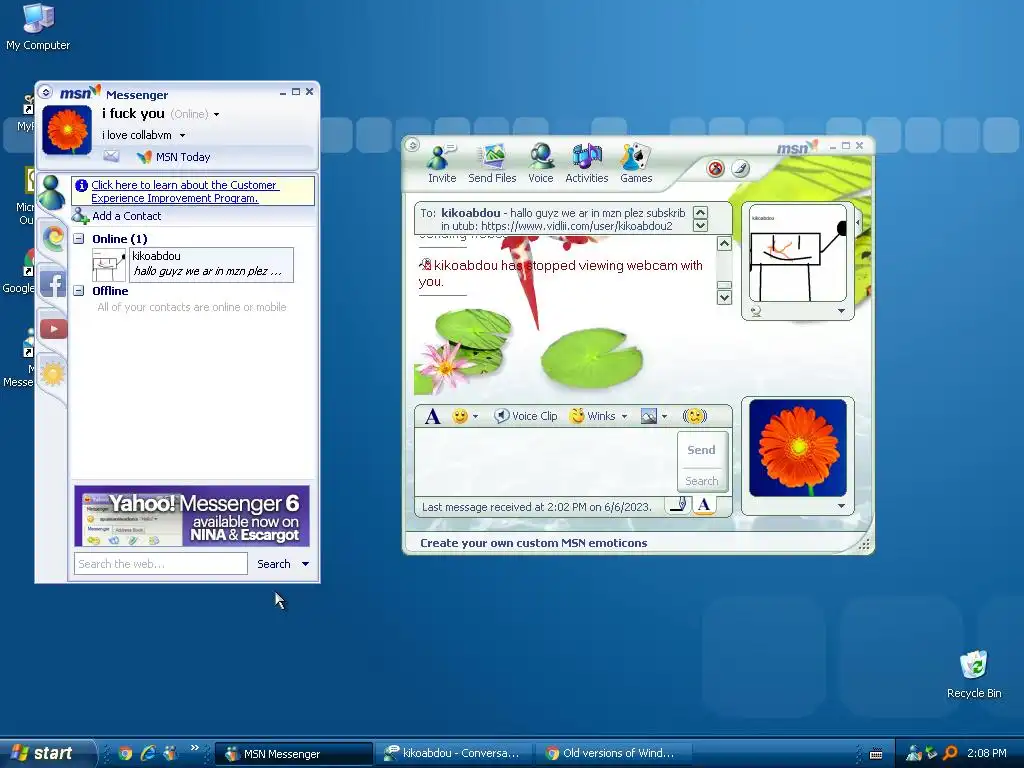Click the 'Search the web...' field
The width and height of the screenshot is (1024, 768).
click(x=161, y=564)
